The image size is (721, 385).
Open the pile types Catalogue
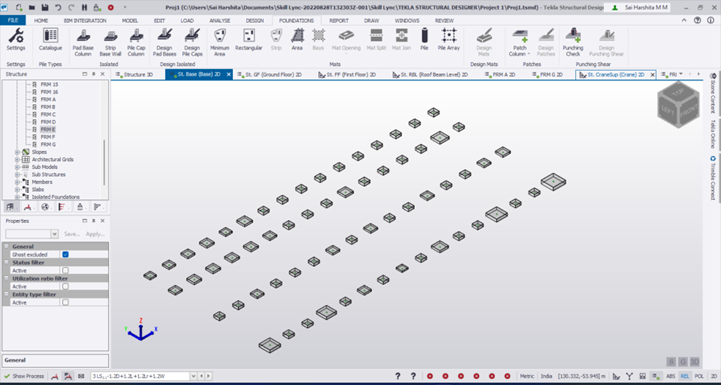50,40
